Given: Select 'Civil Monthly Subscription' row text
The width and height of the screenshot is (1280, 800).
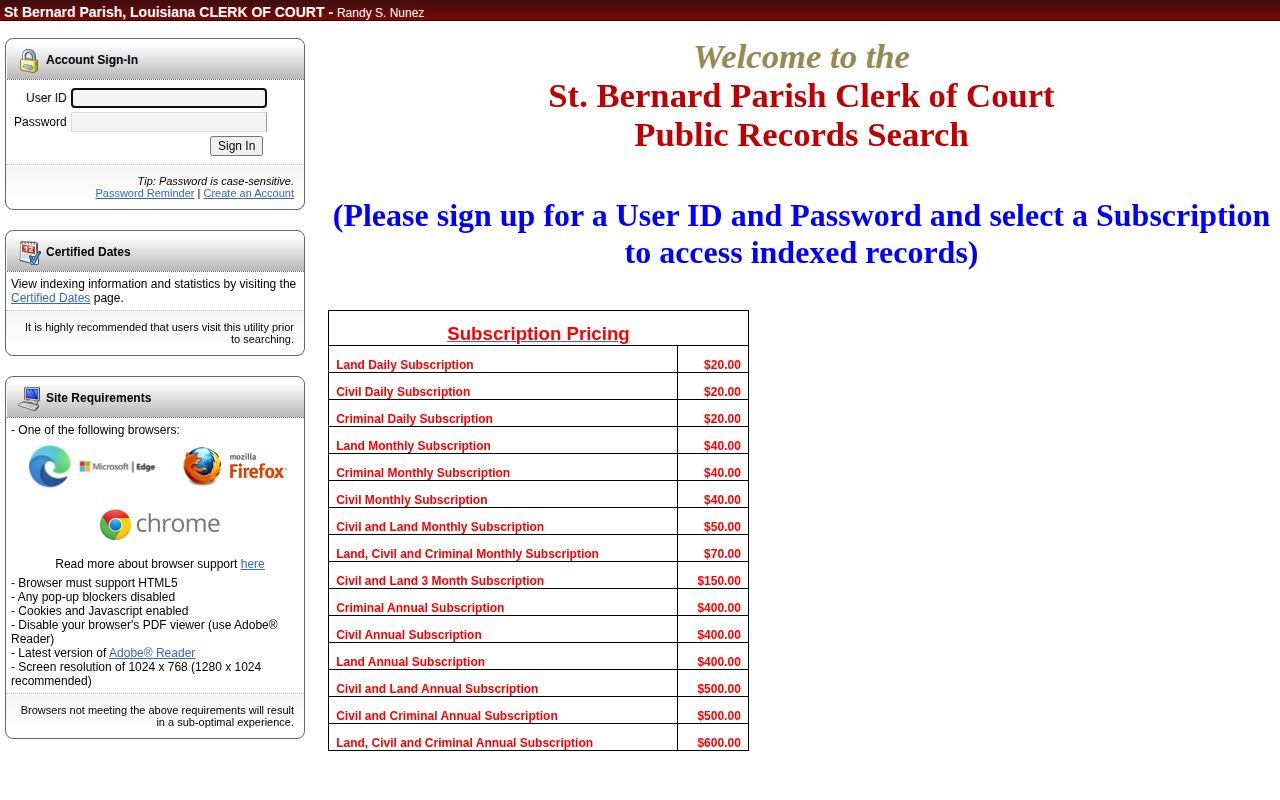Looking at the screenshot, I should coord(412,500).
